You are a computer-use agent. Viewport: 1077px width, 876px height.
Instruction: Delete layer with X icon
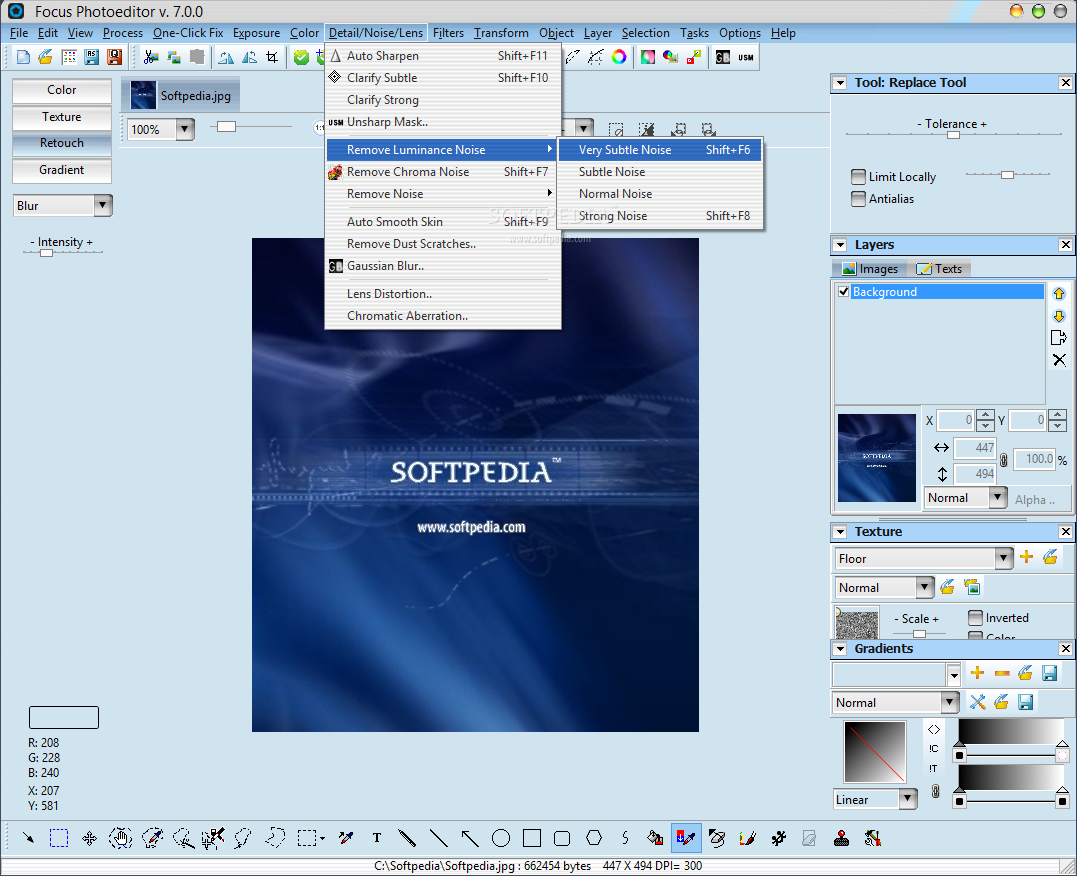(1059, 360)
